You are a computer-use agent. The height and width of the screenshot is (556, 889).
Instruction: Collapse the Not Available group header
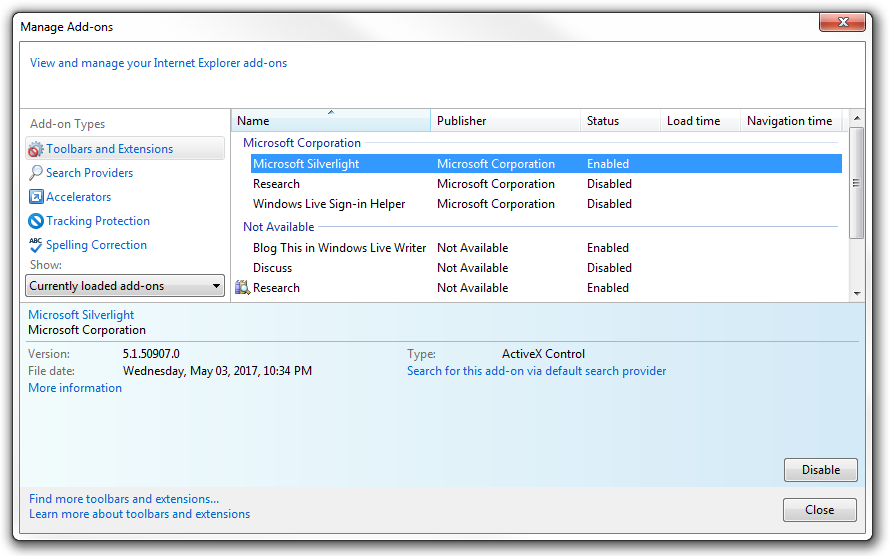[x=278, y=227]
